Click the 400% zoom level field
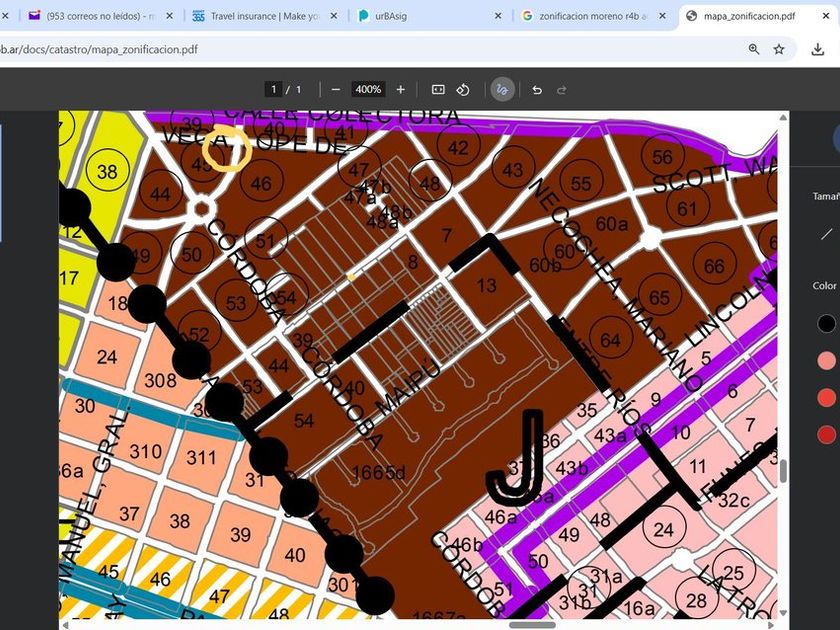Screen dimensions: 840x630 (368, 89)
